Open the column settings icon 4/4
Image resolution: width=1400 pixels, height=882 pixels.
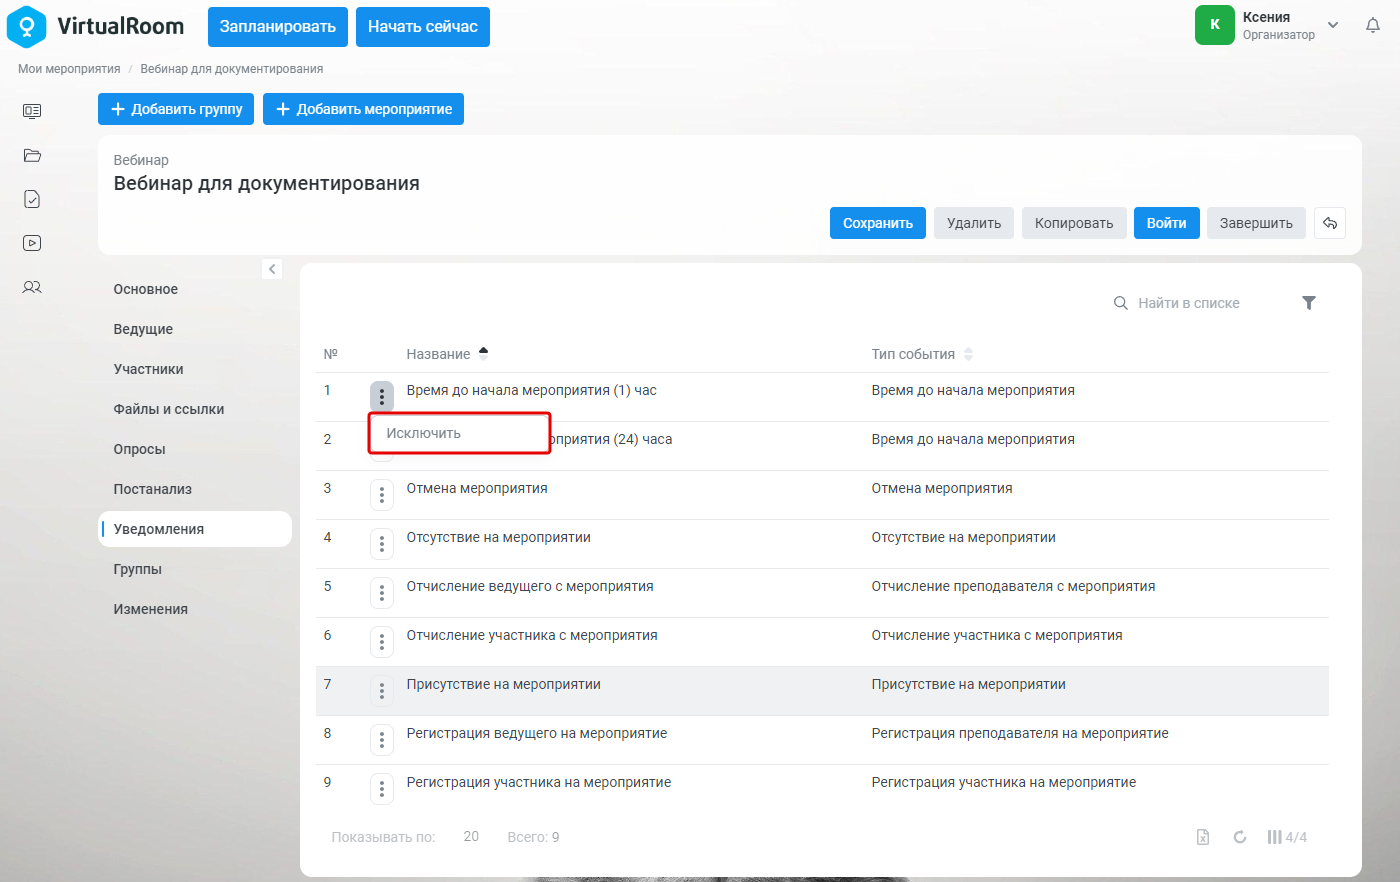tap(1287, 837)
